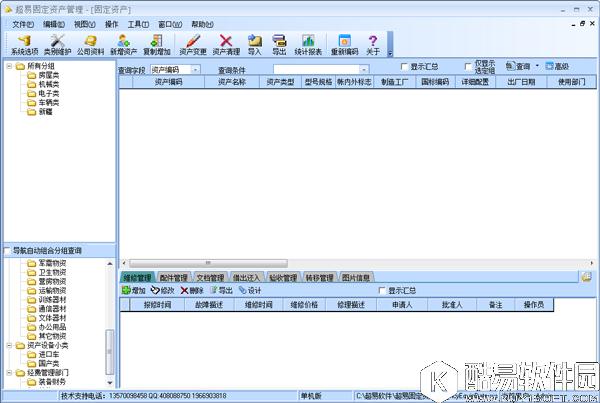Click the navigation tree vertical scrollbar thumb
Viewport: 600px width, 403px height.
point(109,352)
